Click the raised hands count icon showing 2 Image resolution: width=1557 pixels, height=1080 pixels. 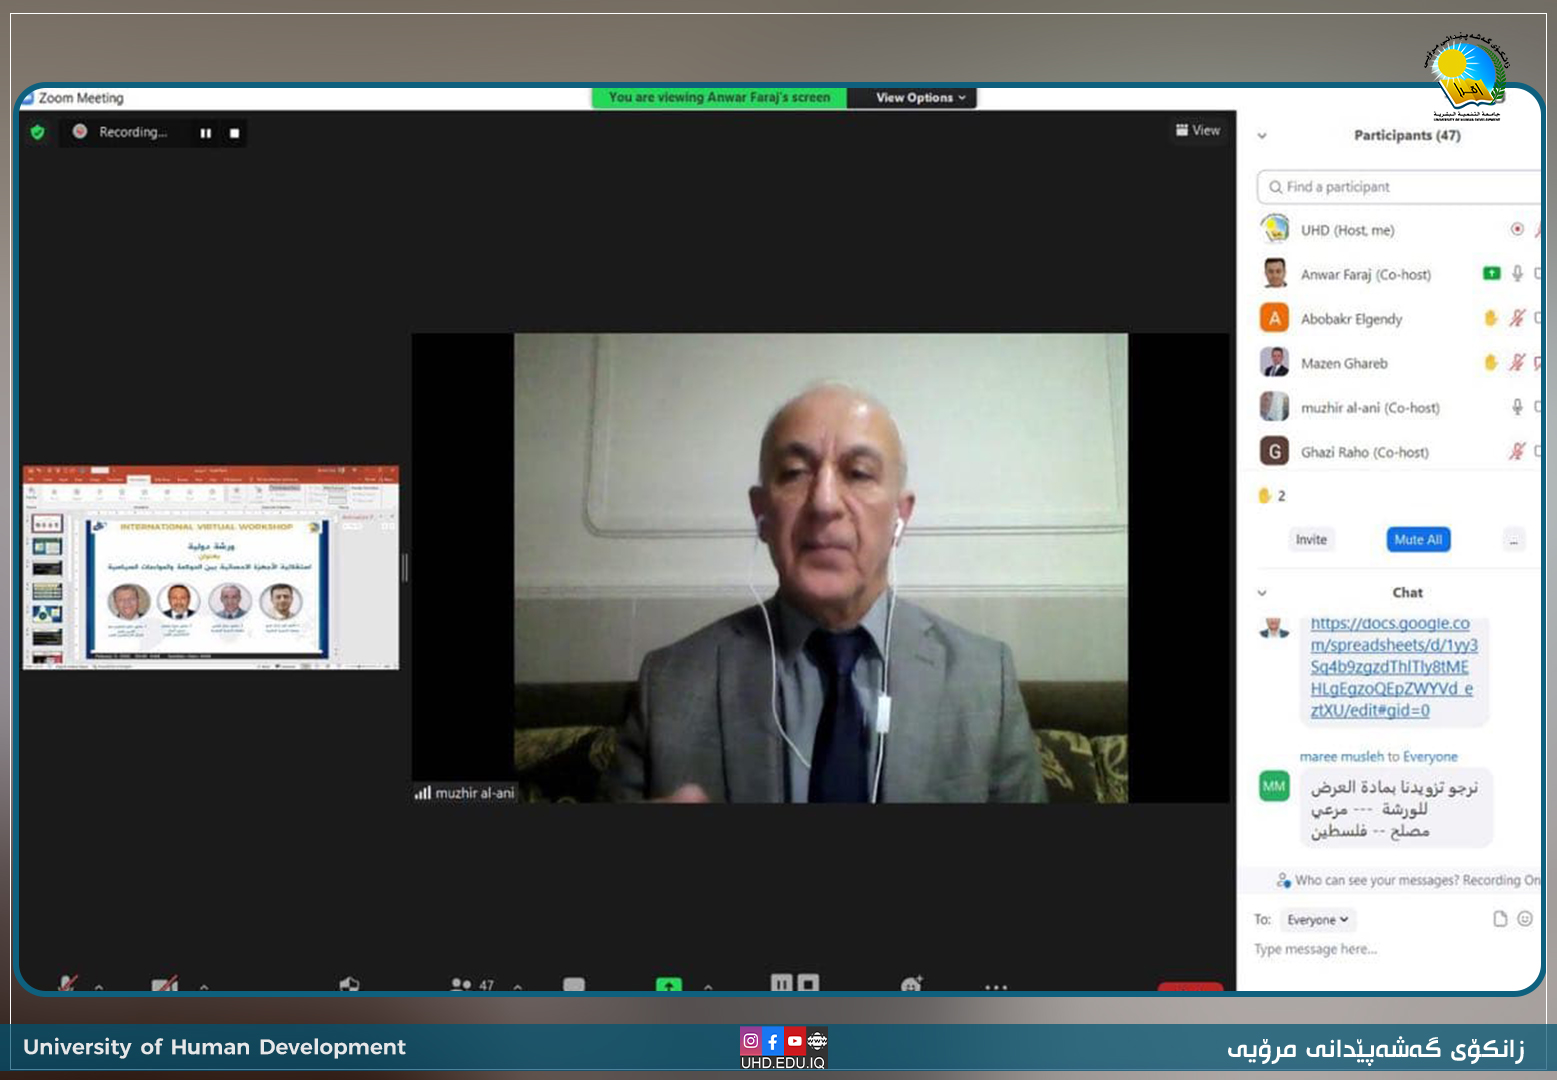1265,495
